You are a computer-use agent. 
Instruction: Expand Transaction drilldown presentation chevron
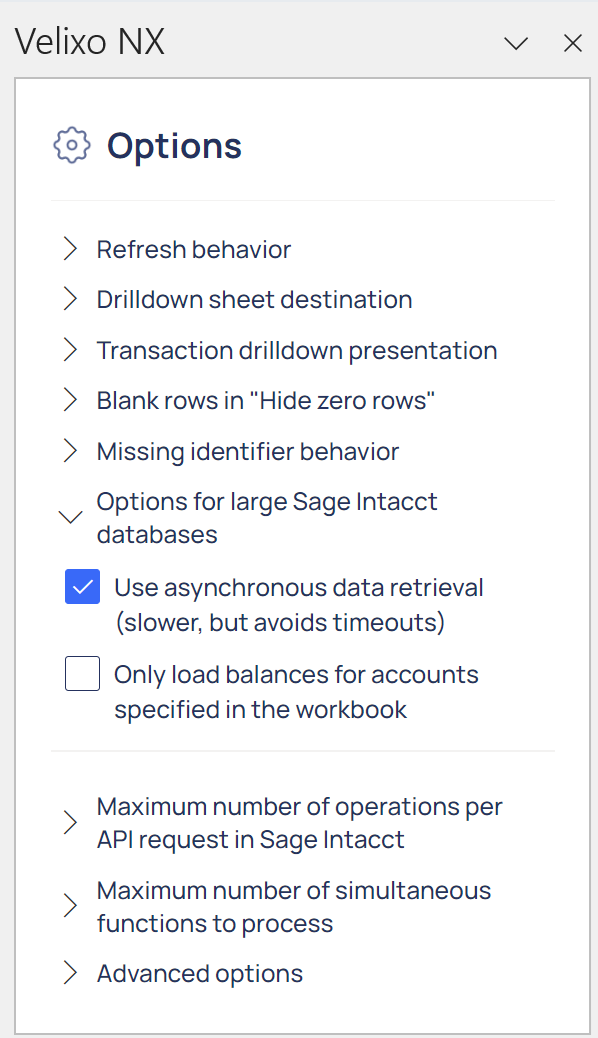click(x=70, y=350)
